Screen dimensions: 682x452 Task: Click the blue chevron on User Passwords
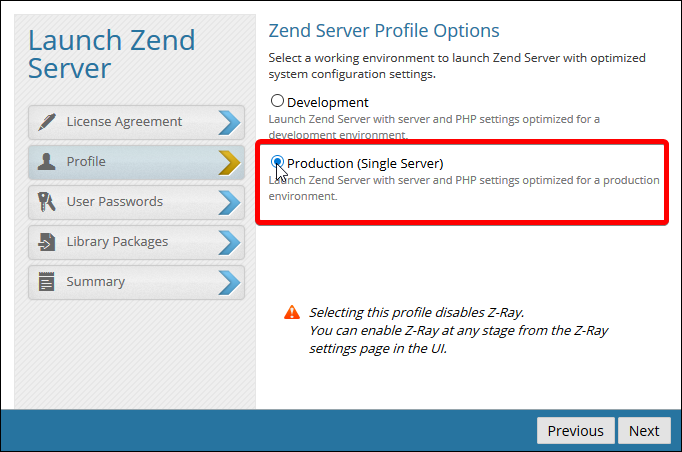[229, 202]
